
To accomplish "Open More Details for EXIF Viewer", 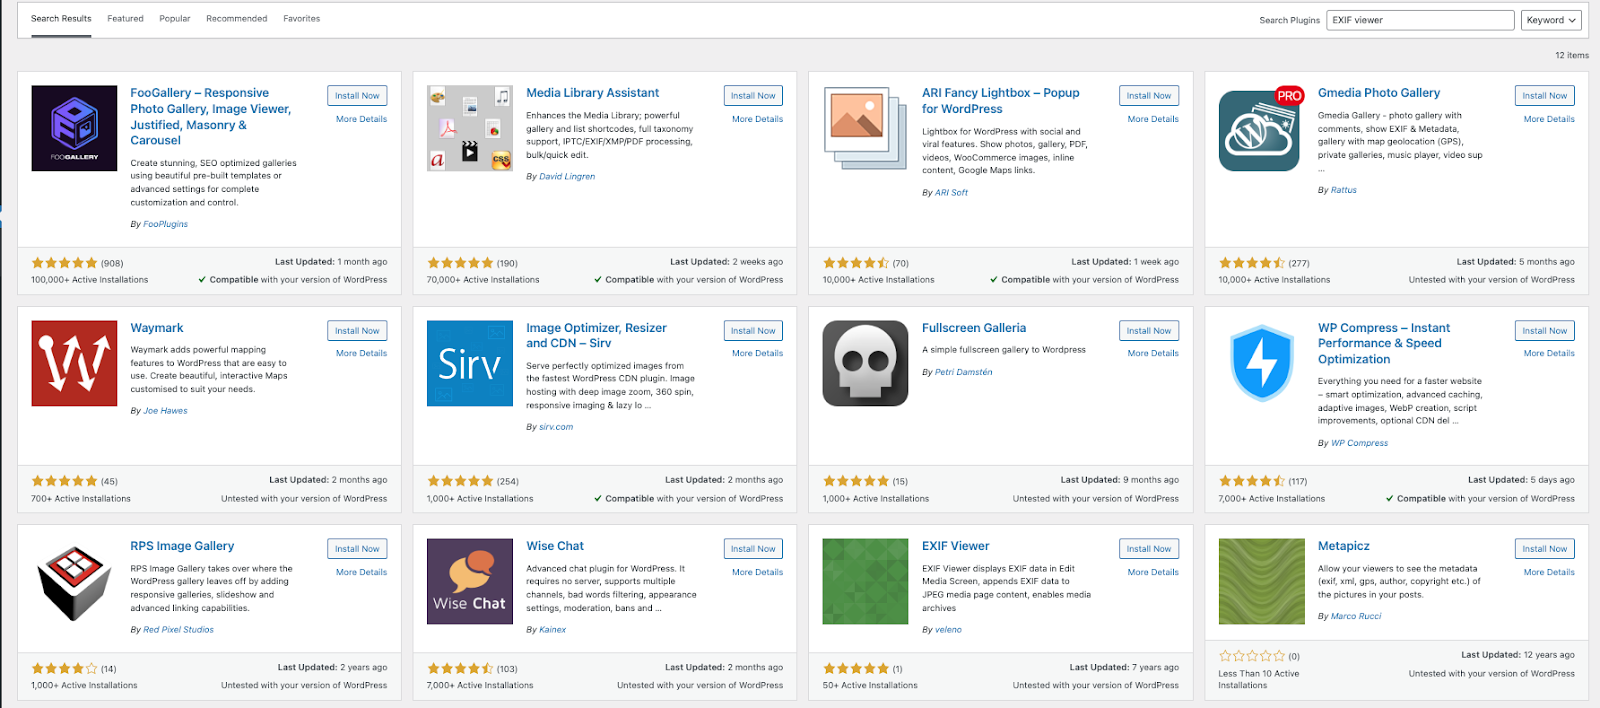I will click(1153, 572).
